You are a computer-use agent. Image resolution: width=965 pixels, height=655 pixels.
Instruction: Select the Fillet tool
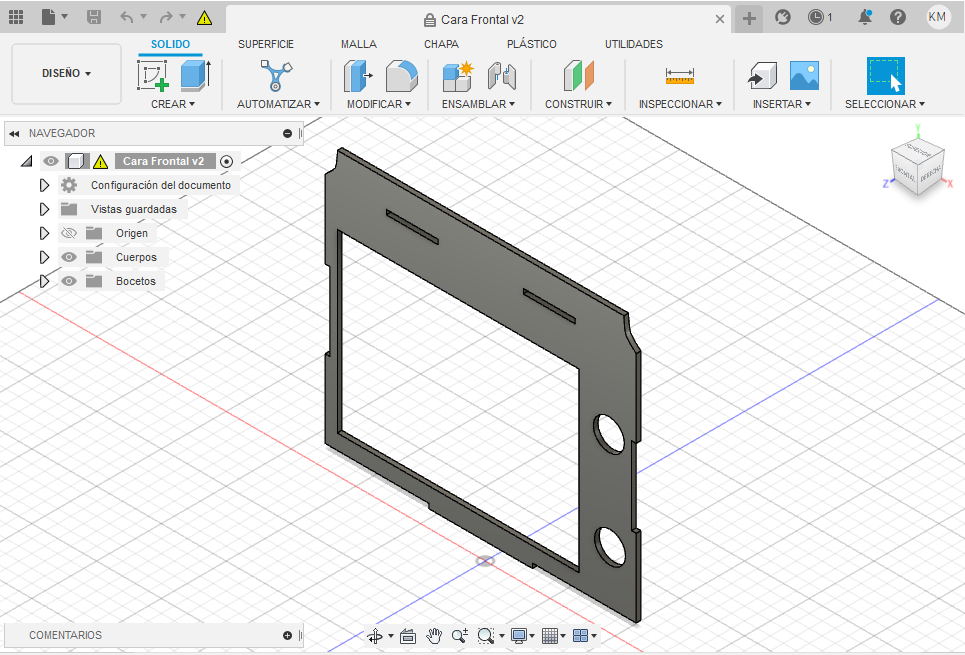(402, 76)
